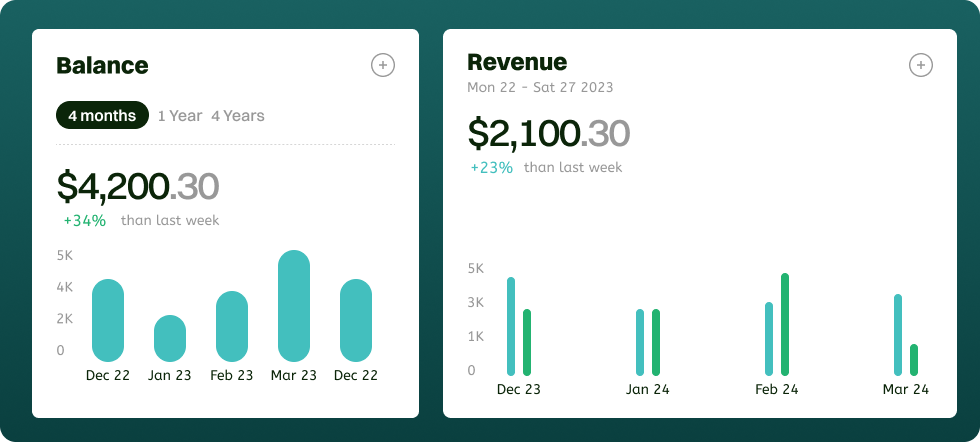Click the $4,200.30 balance amount

[x=137, y=187]
